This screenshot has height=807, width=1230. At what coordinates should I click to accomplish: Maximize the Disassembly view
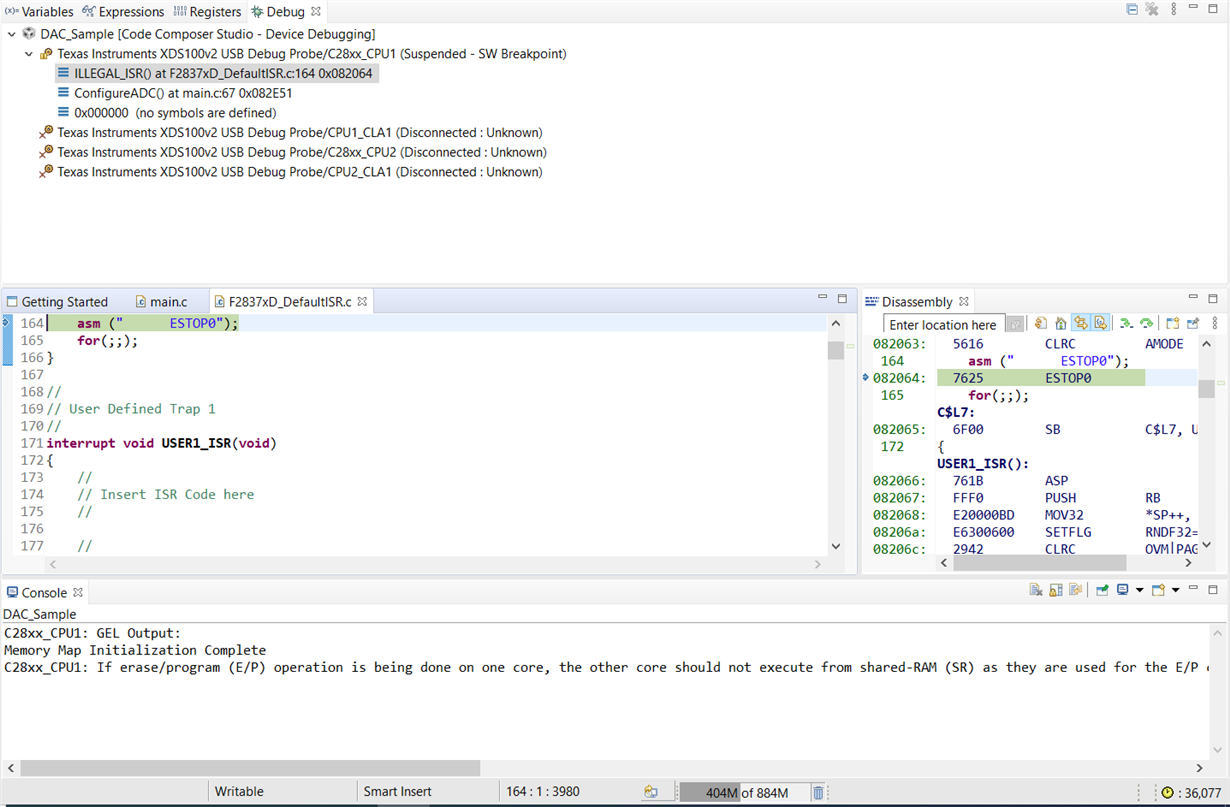point(1213,298)
